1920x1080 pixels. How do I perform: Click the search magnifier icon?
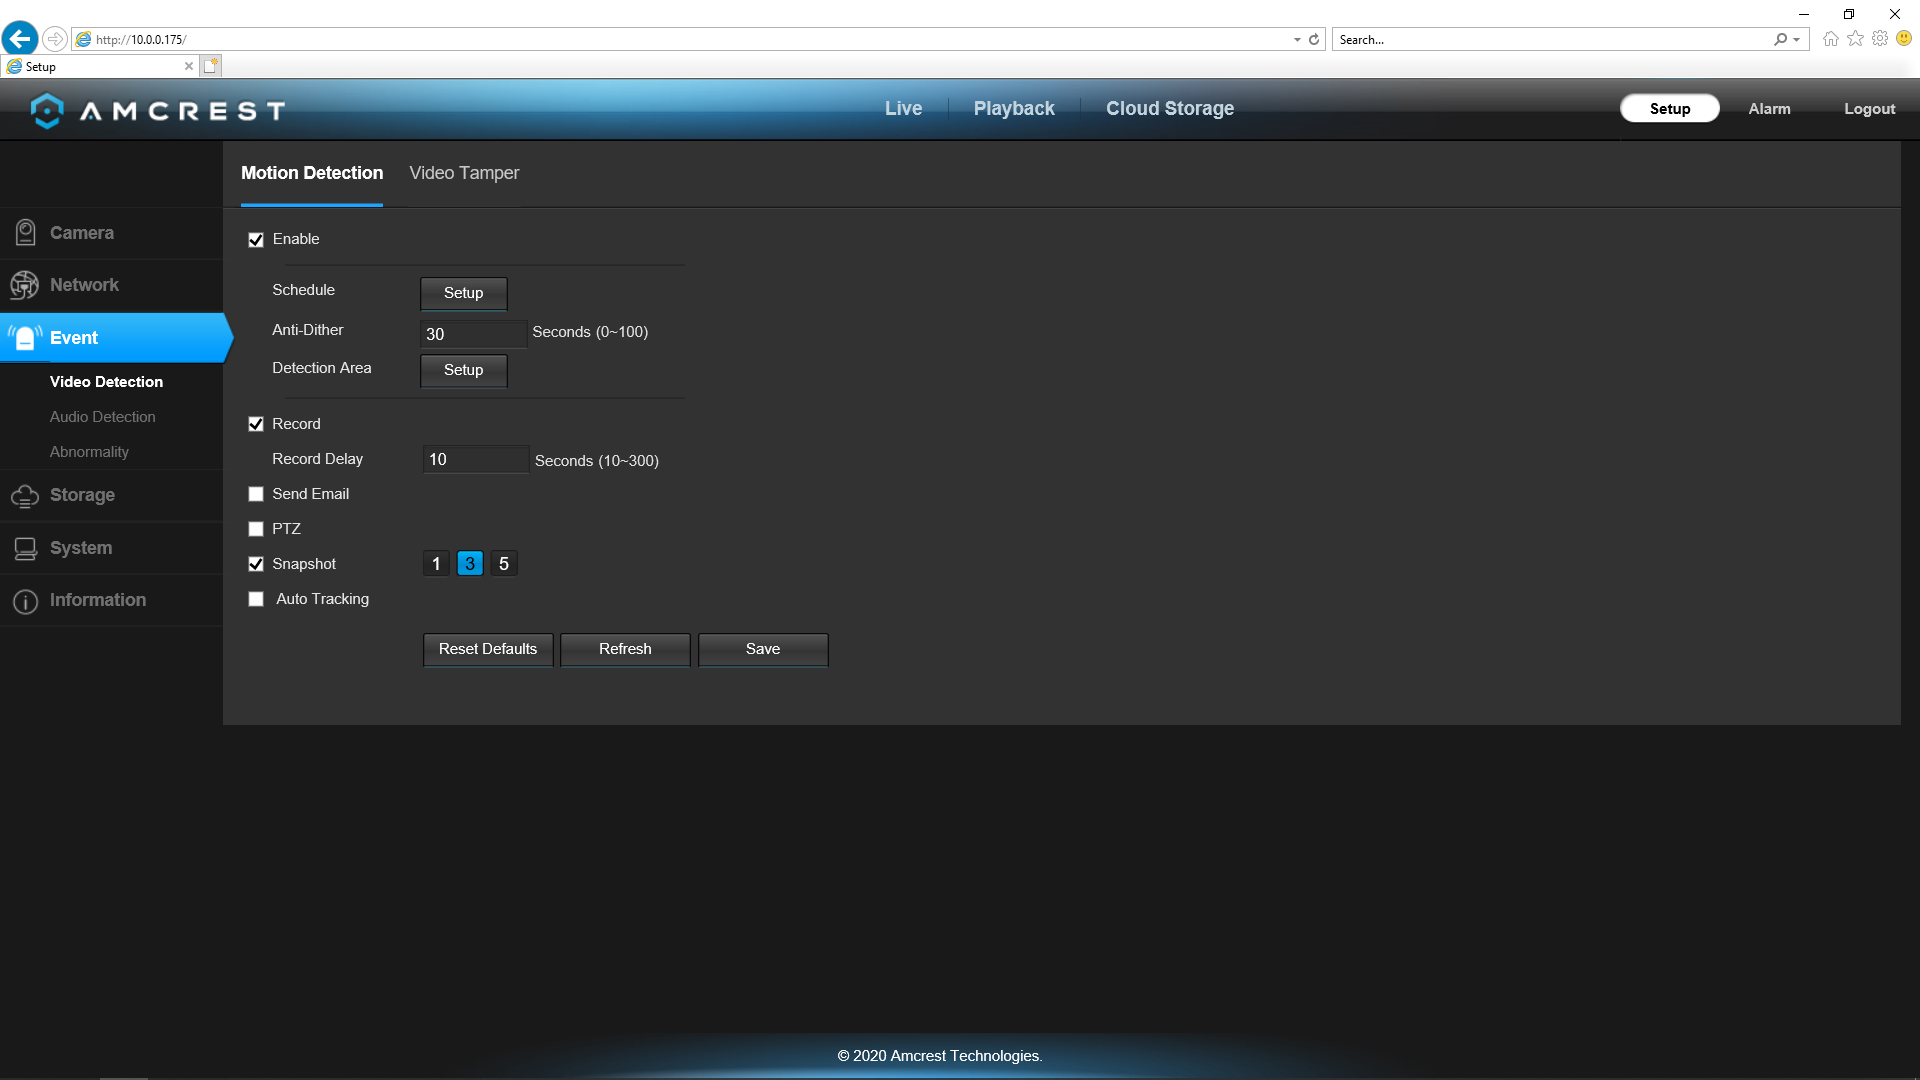click(x=1780, y=40)
